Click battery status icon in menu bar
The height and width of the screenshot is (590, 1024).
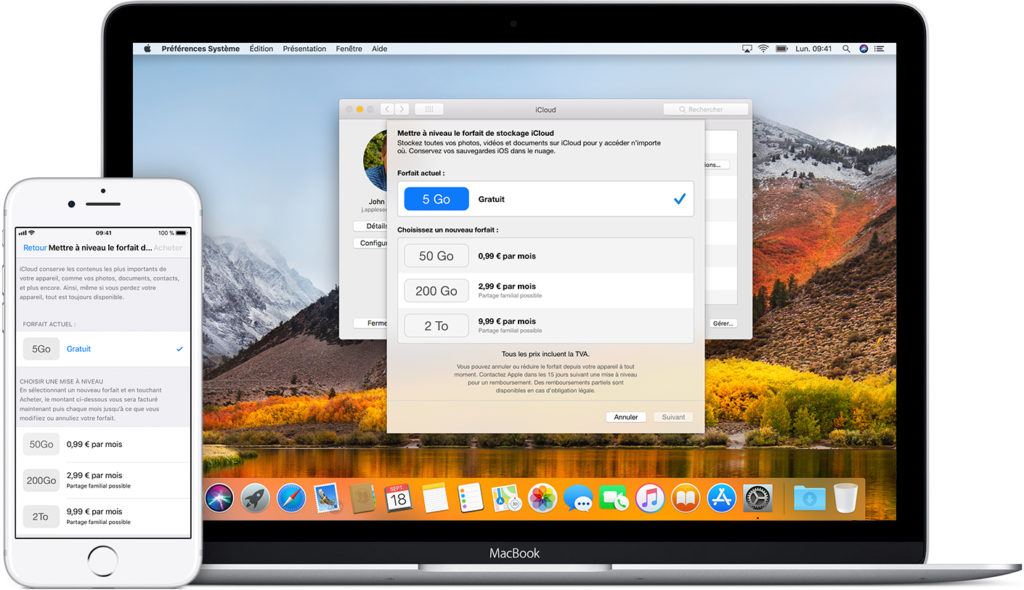tap(781, 48)
